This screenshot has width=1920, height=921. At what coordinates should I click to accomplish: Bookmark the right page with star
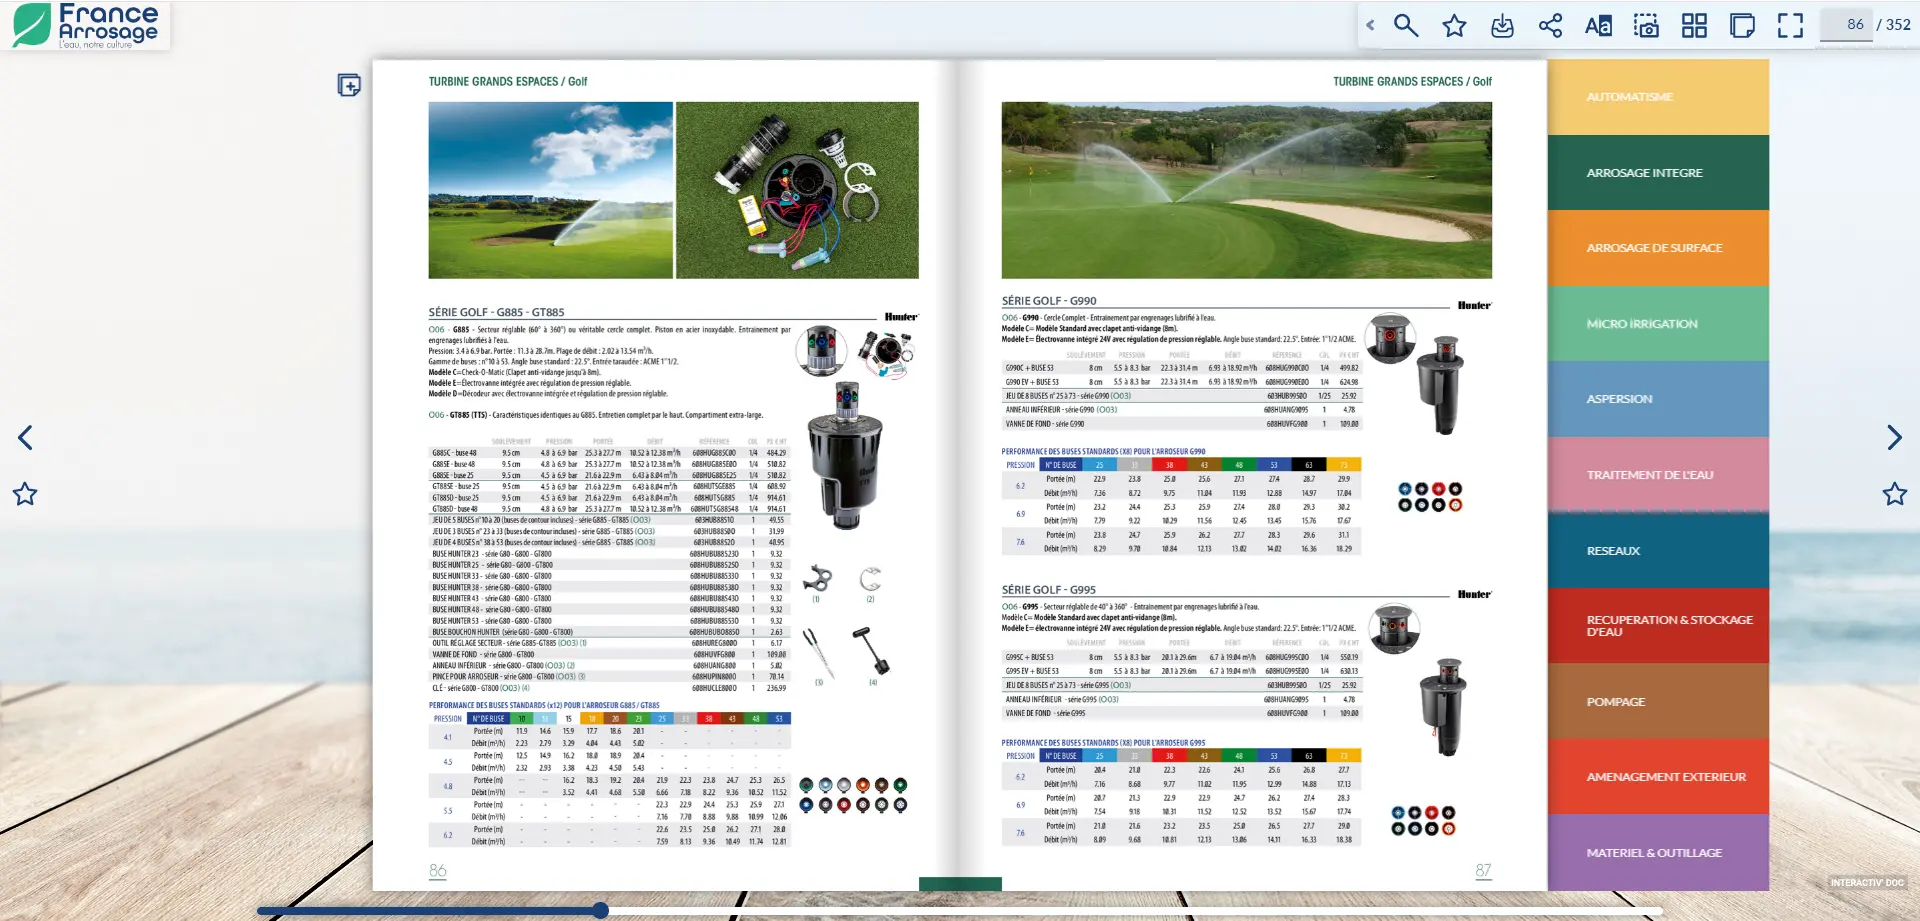point(1894,494)
